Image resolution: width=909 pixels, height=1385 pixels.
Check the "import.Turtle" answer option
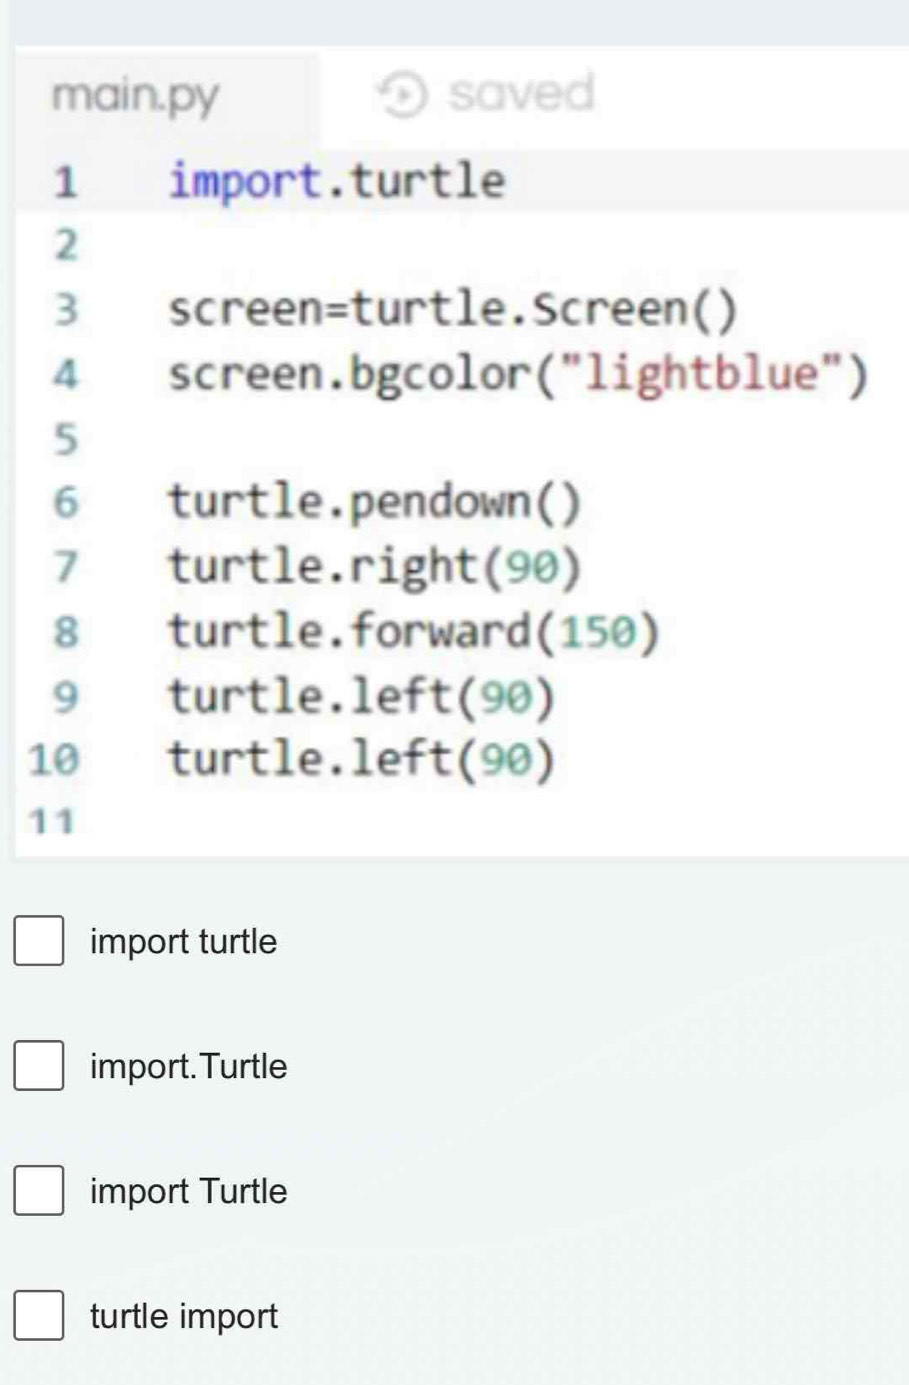[x=38, y=1065]
